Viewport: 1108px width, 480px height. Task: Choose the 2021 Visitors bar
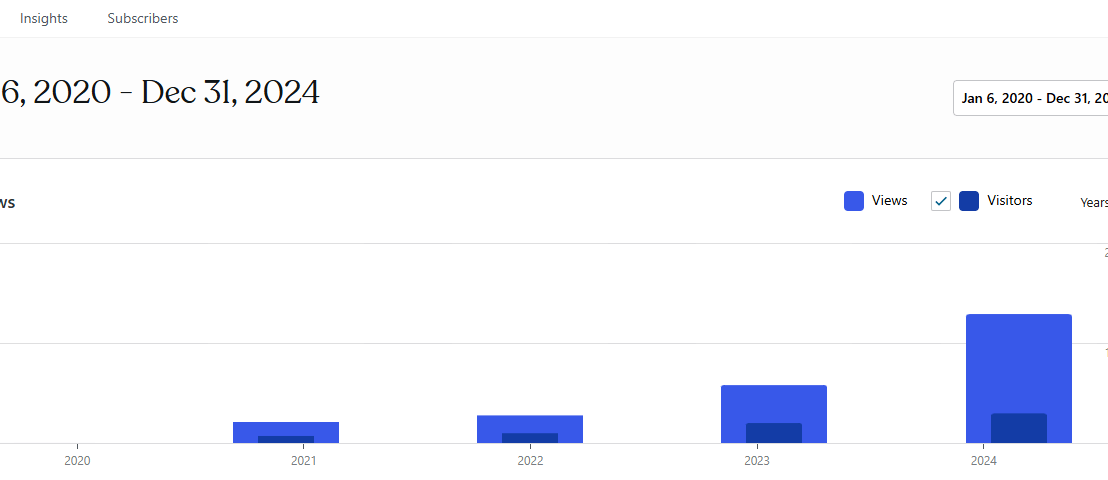[285, 439]
